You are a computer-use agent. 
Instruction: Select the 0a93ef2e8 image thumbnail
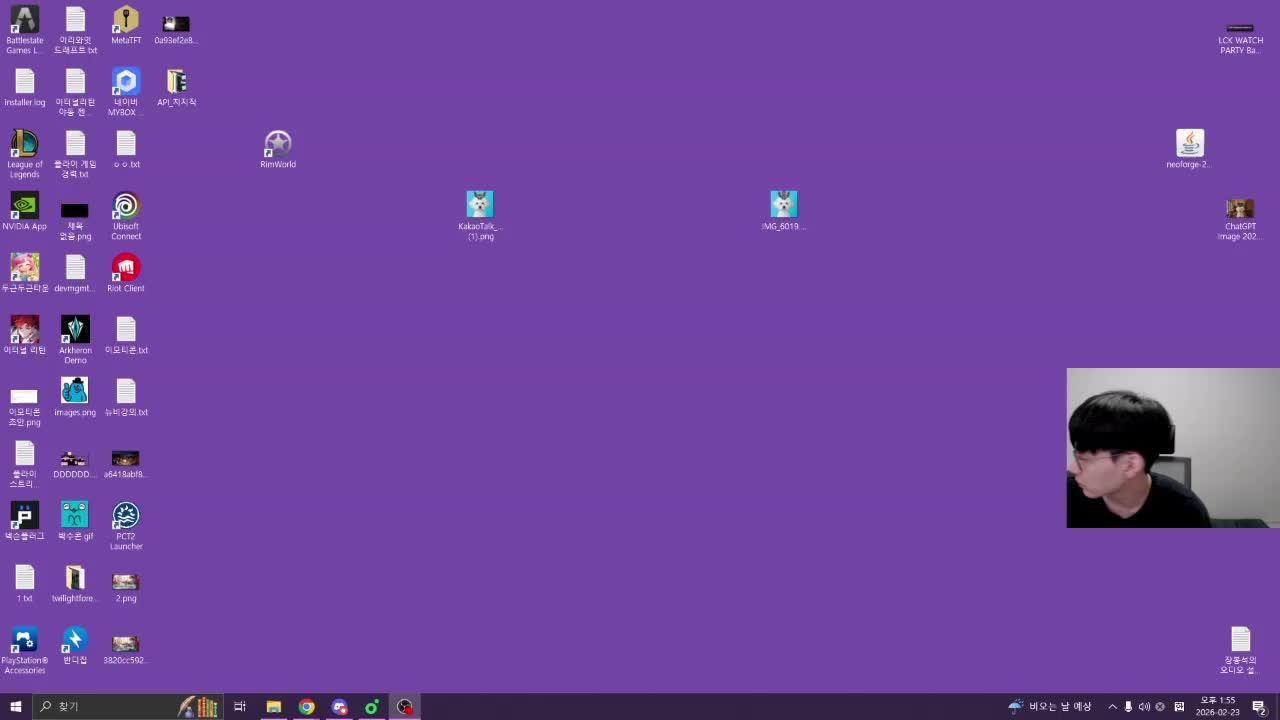176,30
